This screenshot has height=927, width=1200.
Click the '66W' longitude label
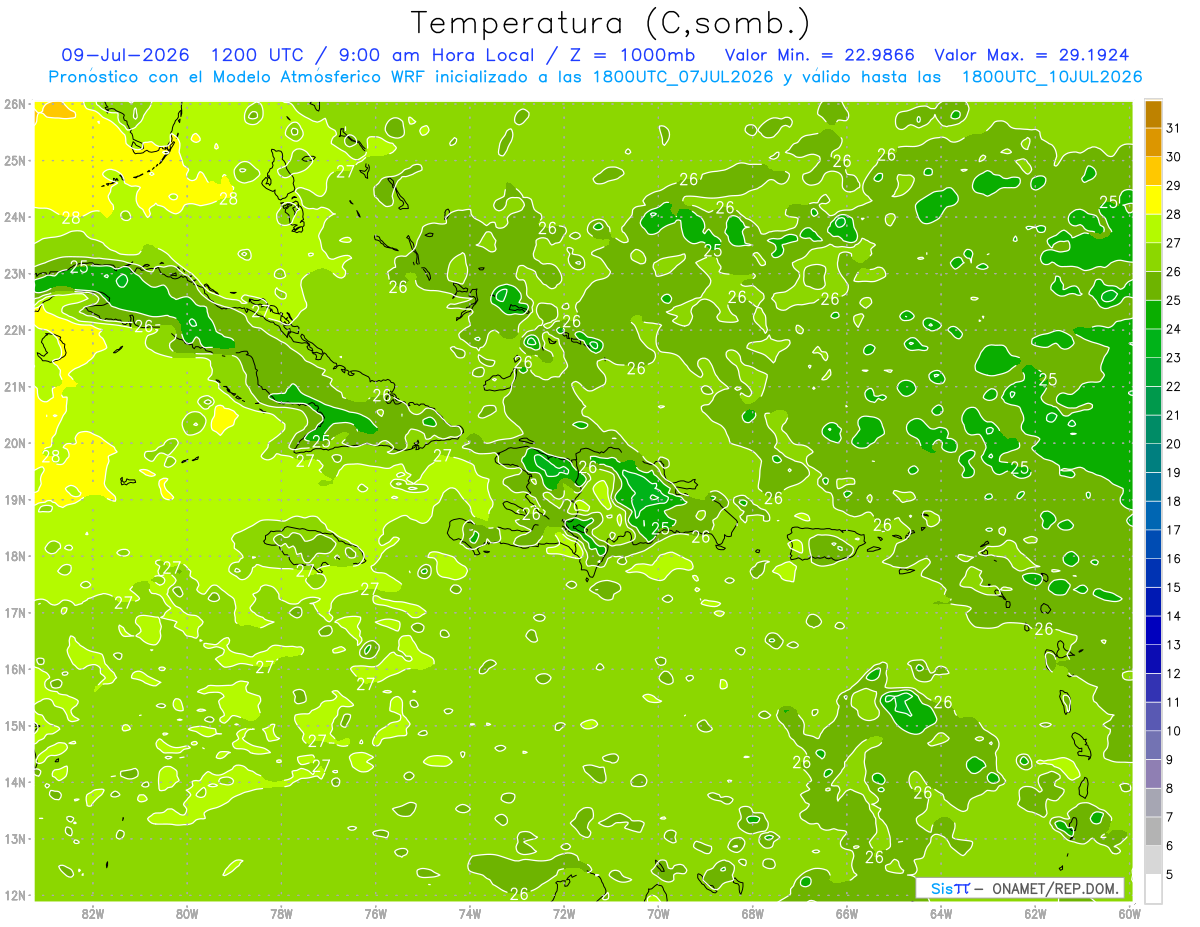847,912
